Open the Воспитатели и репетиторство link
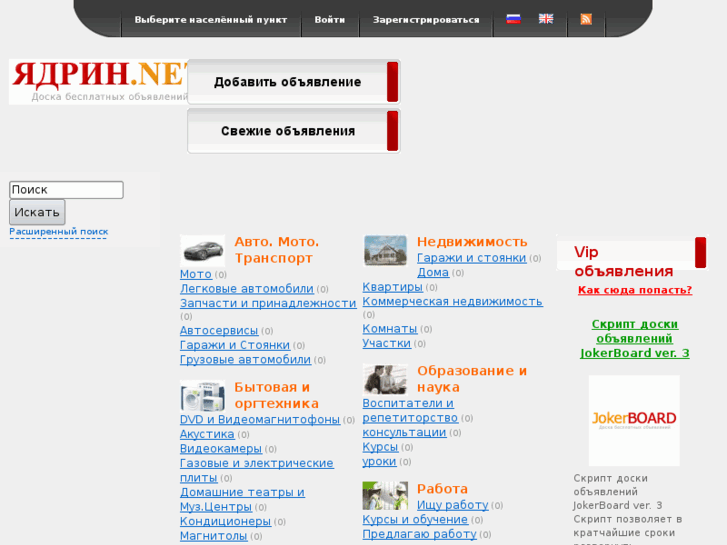The width and height of the screenshot is (727, 545). pyautogui.click(x=410, y=410)
